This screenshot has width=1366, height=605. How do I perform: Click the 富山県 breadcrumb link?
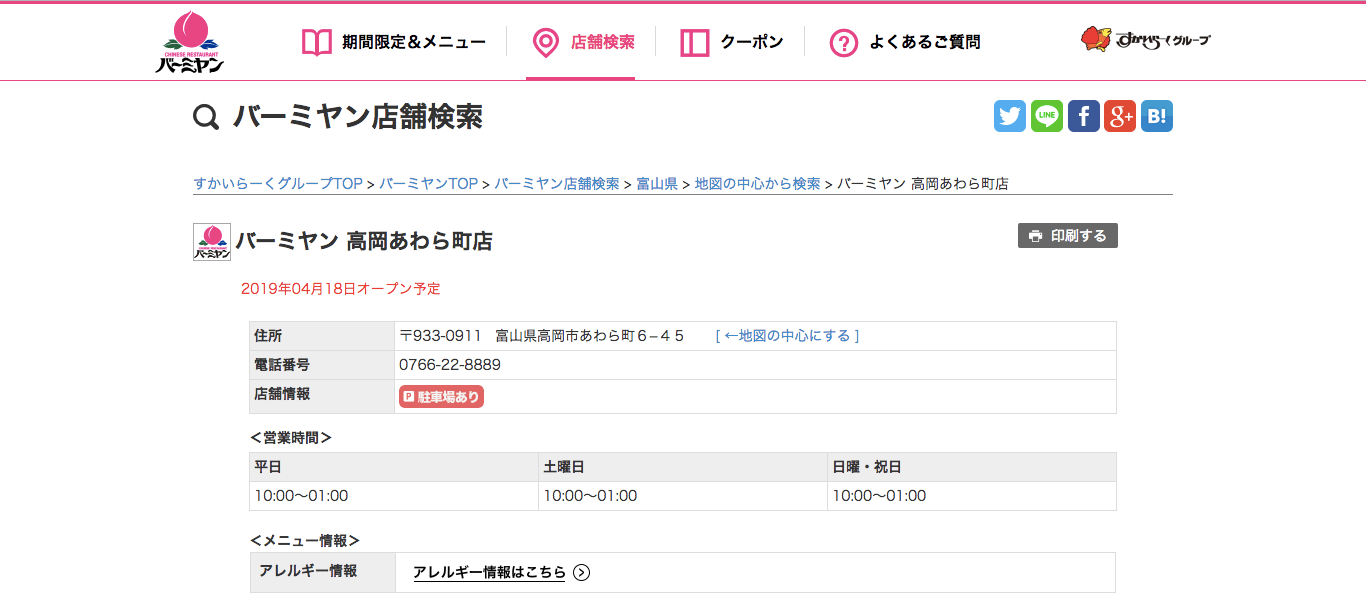pyautogui.click(x=657, y=184)
